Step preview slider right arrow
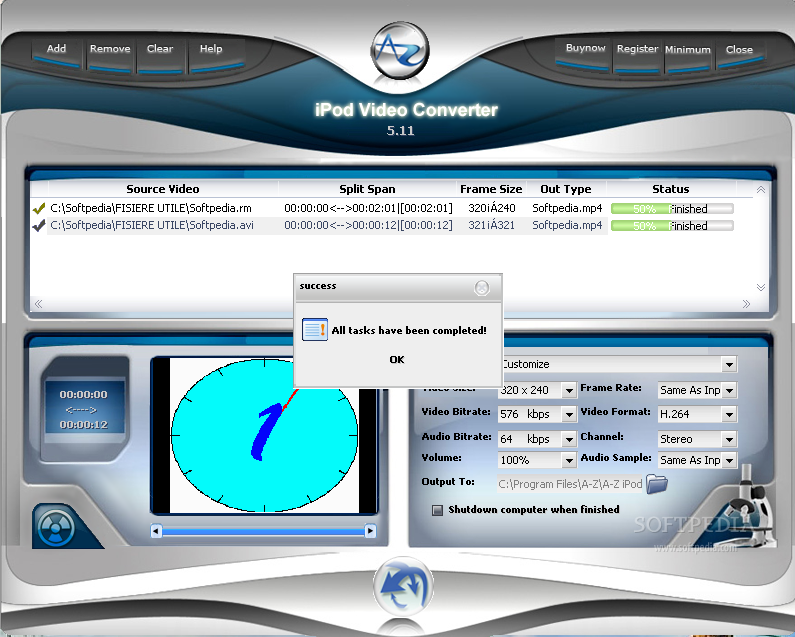This screenshot has width=795, height=637. 371,531
